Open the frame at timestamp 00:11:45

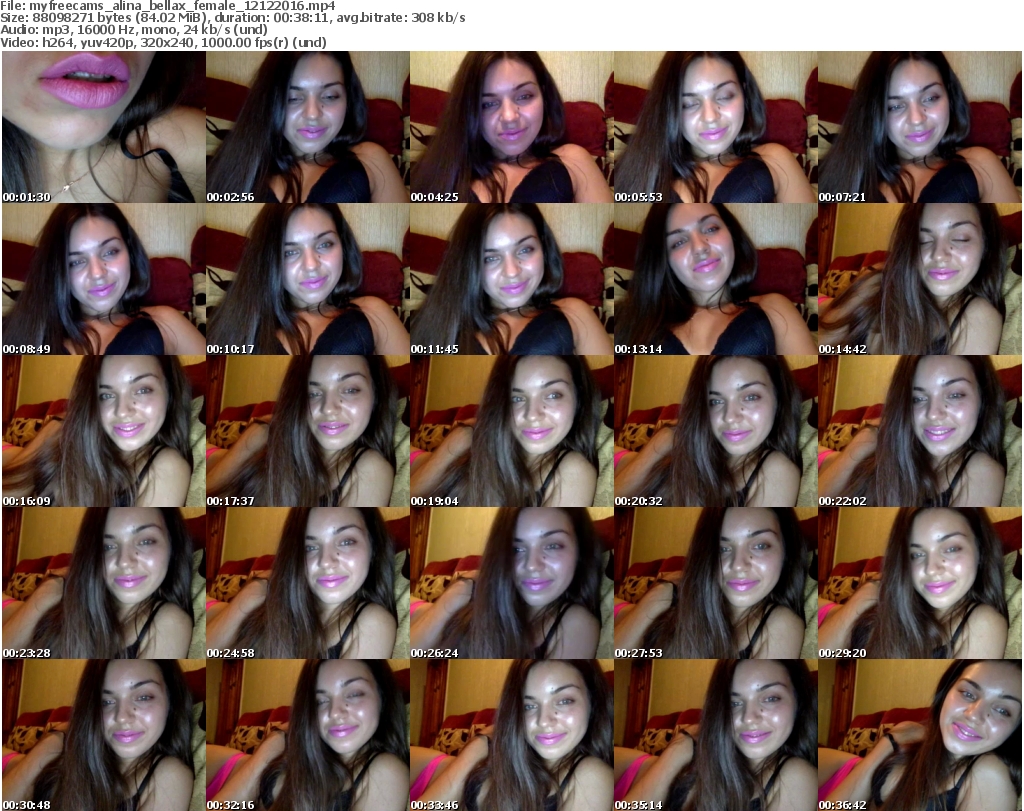[511, 279]
